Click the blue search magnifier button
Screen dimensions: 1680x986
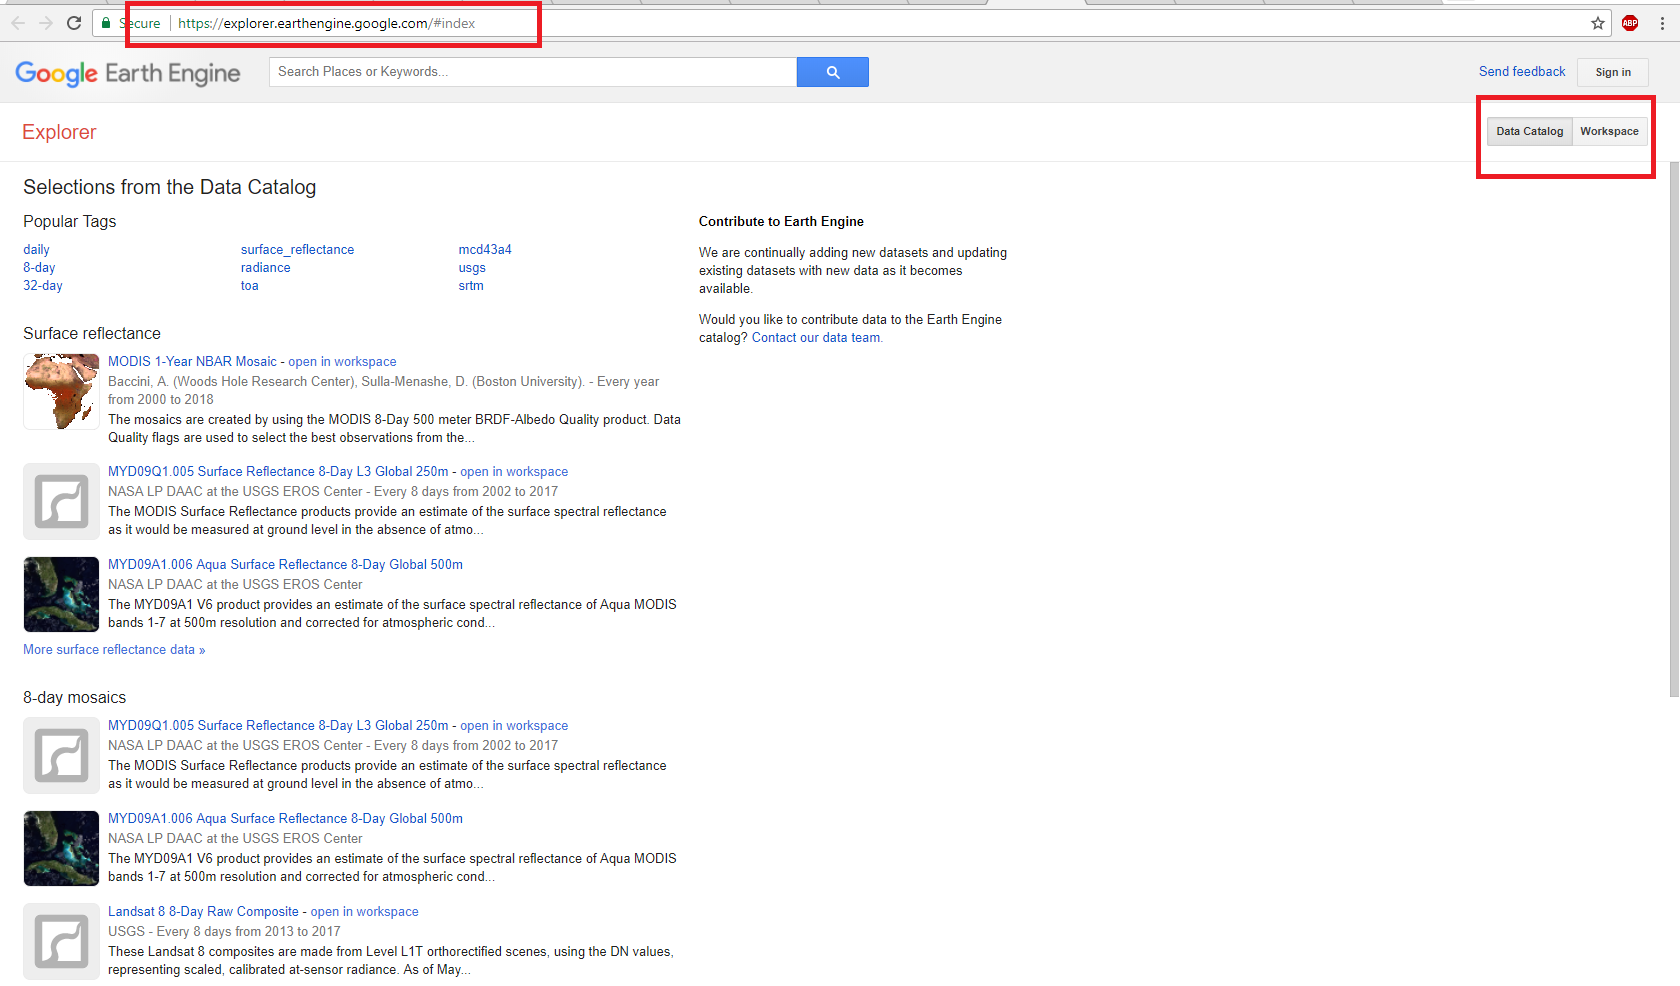point(832,72)
